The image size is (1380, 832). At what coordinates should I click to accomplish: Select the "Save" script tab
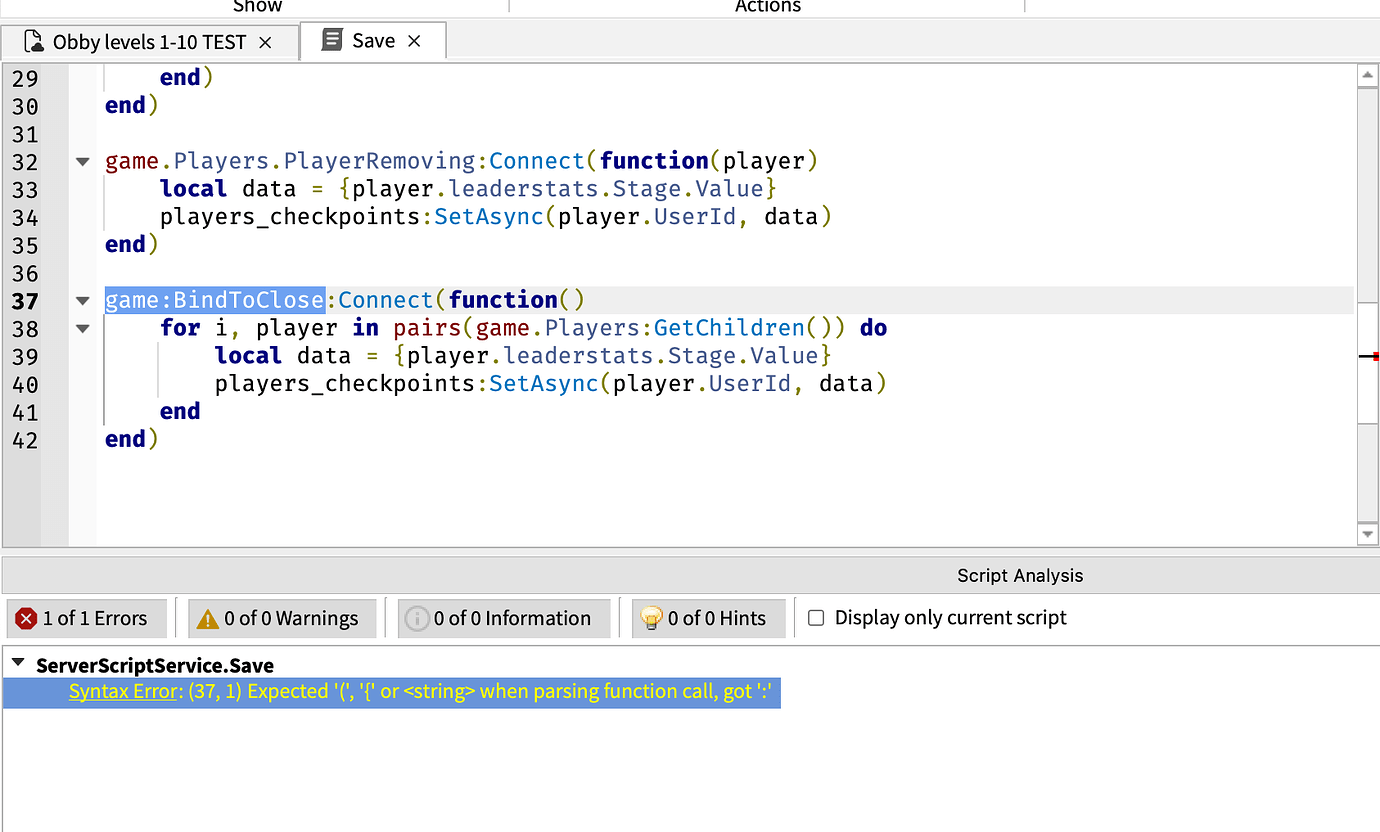coord(373,41)
